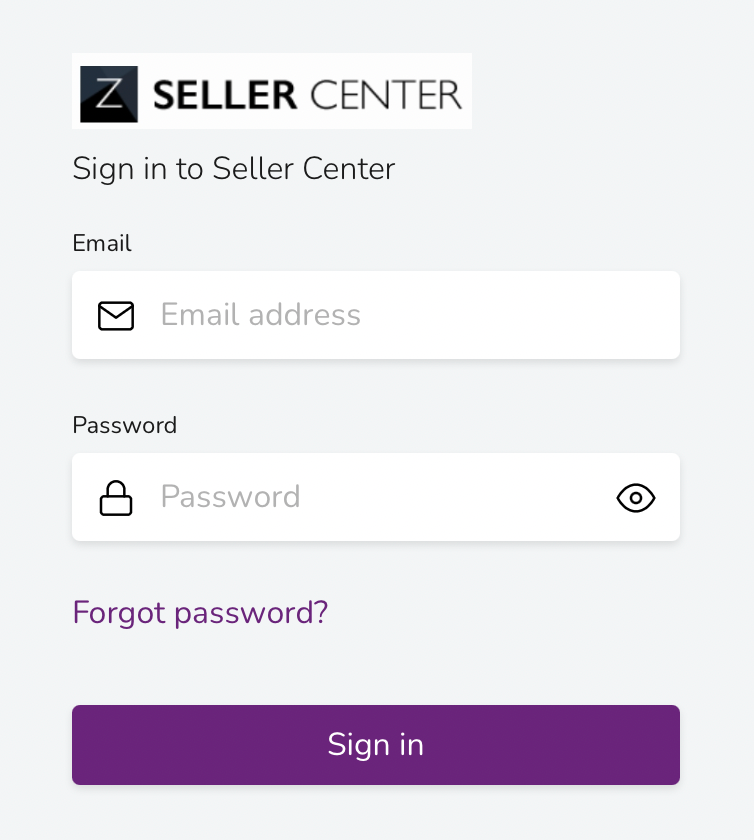Click the Email label above the field
Screen dimensions: 754x840
pos(102,243)
